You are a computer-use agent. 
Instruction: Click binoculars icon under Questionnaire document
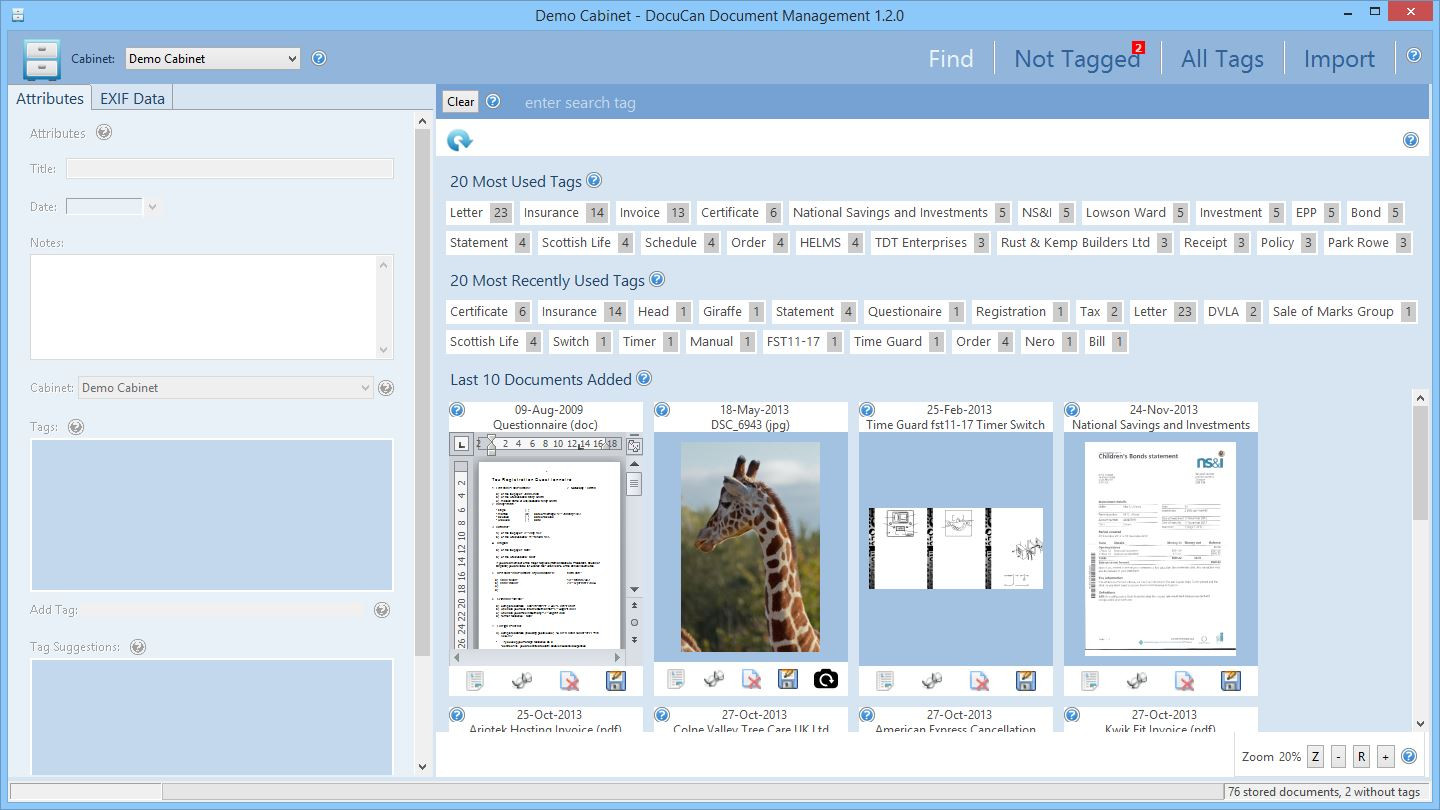coord(522,681)
